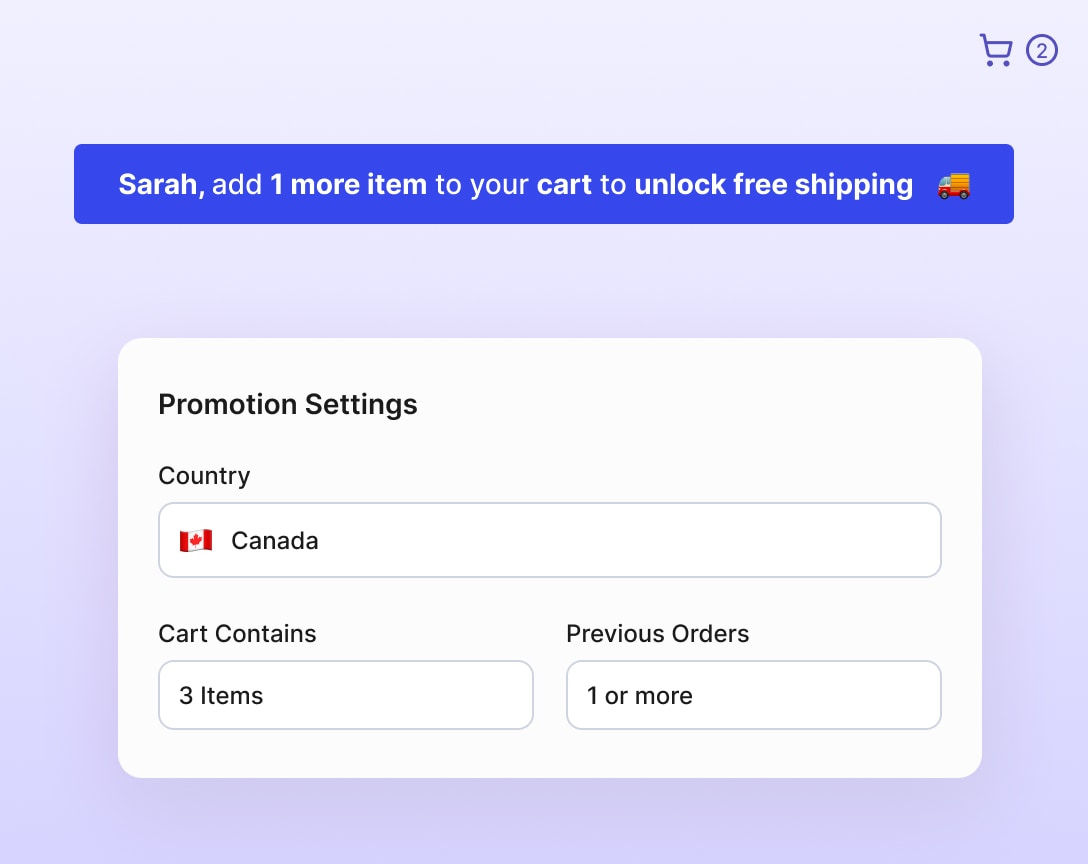Image resolution: width=1088 pixels, height=864 pixels.
Task: Click the truck icon after 'unlock free shipping'
Action: 952,184
